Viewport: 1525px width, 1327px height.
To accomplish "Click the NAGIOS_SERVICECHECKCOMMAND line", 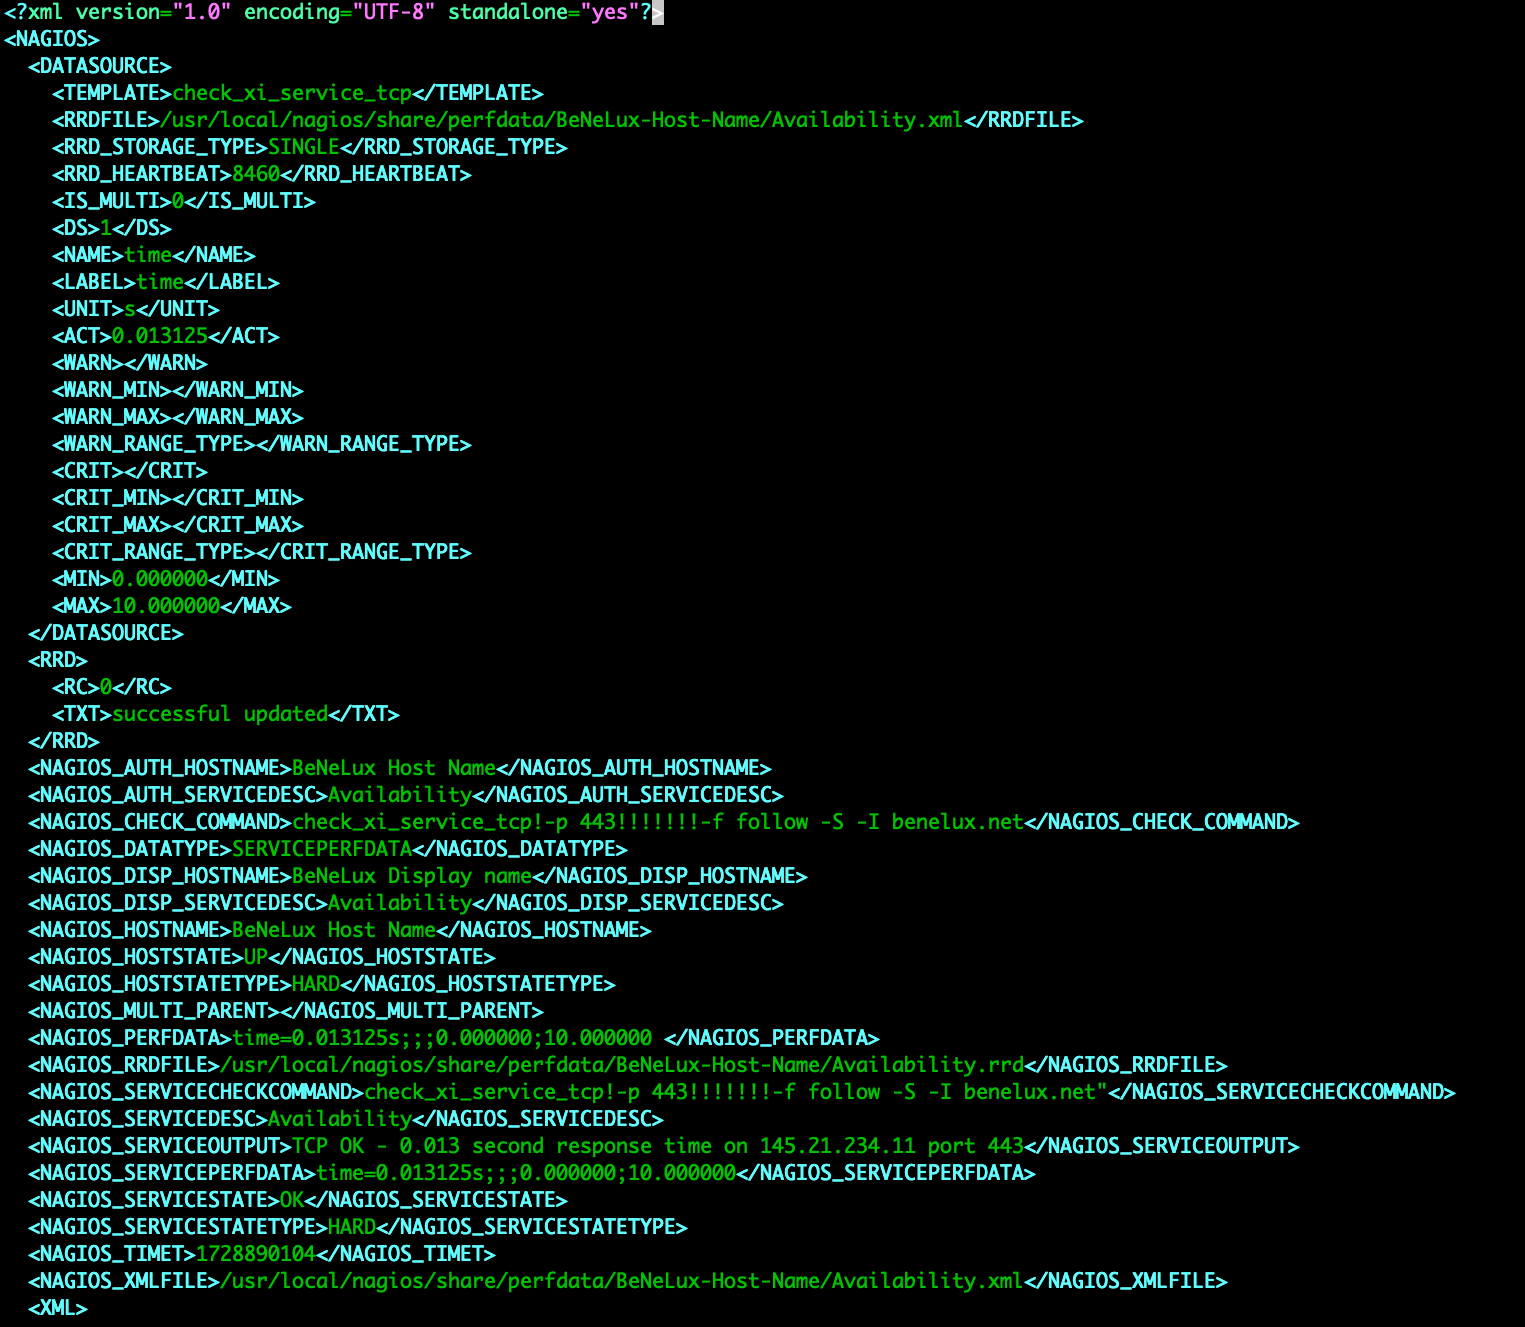I will [x=742, y=1092].
